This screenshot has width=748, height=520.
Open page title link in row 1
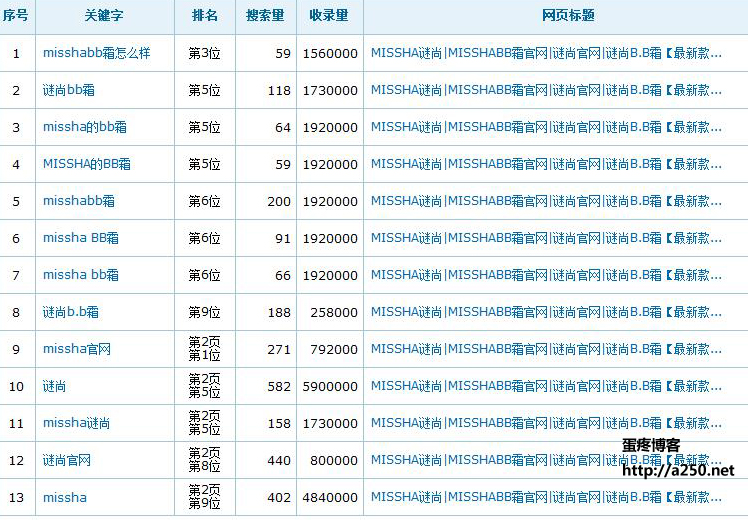point(546,53)
